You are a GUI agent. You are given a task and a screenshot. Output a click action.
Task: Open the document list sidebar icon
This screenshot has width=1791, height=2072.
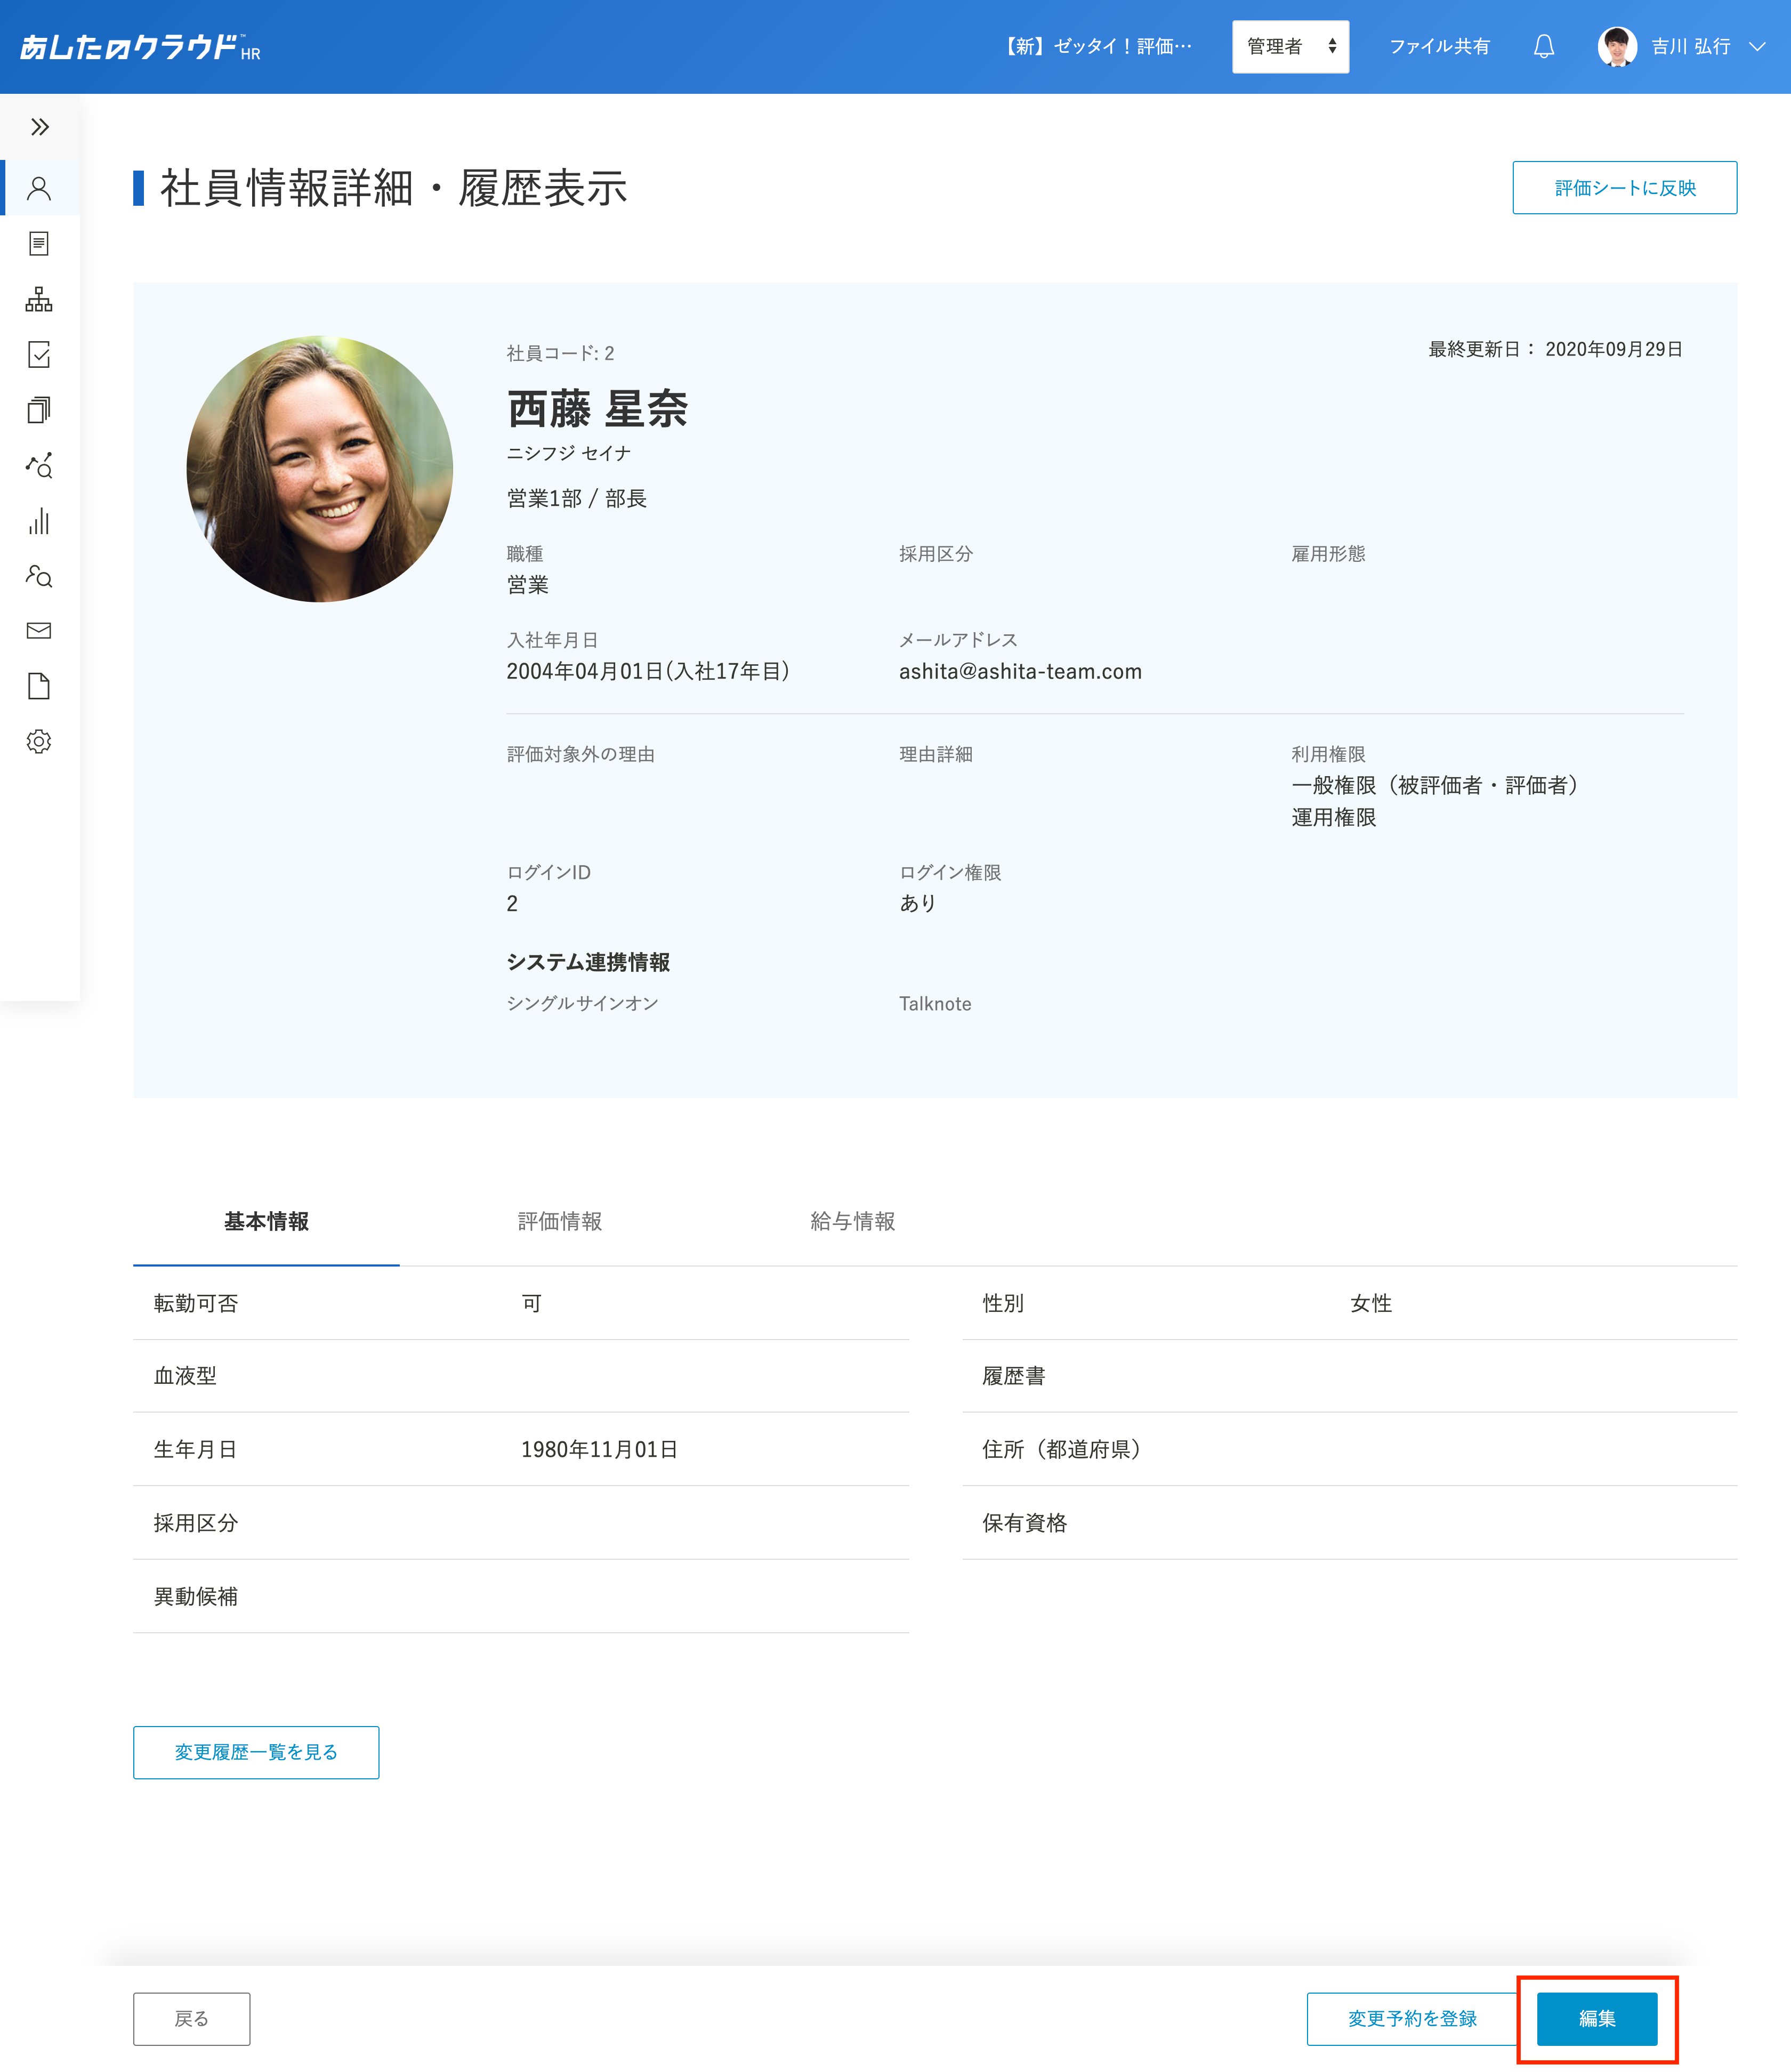[39, 243]
